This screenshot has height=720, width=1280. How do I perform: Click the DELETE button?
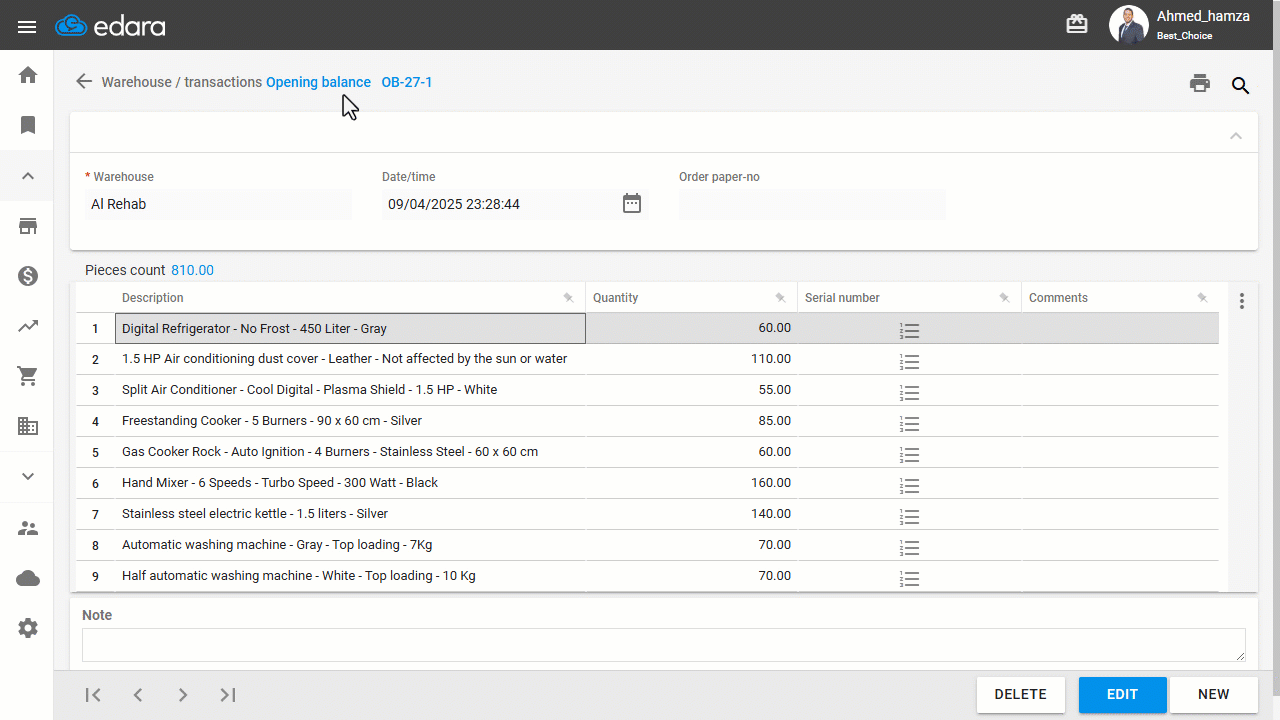point(1021,695)
